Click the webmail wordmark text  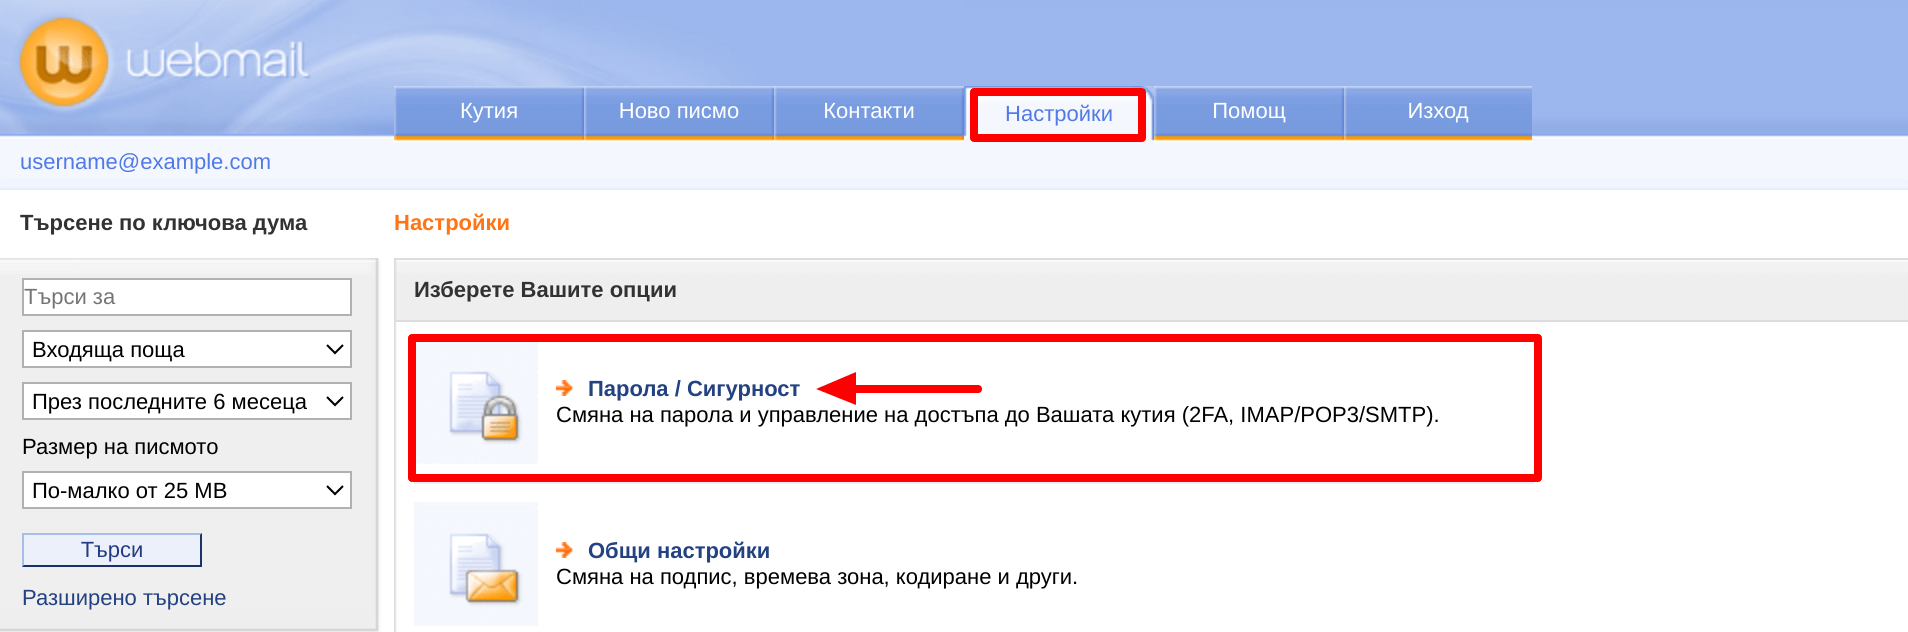(x=217, y=61)
